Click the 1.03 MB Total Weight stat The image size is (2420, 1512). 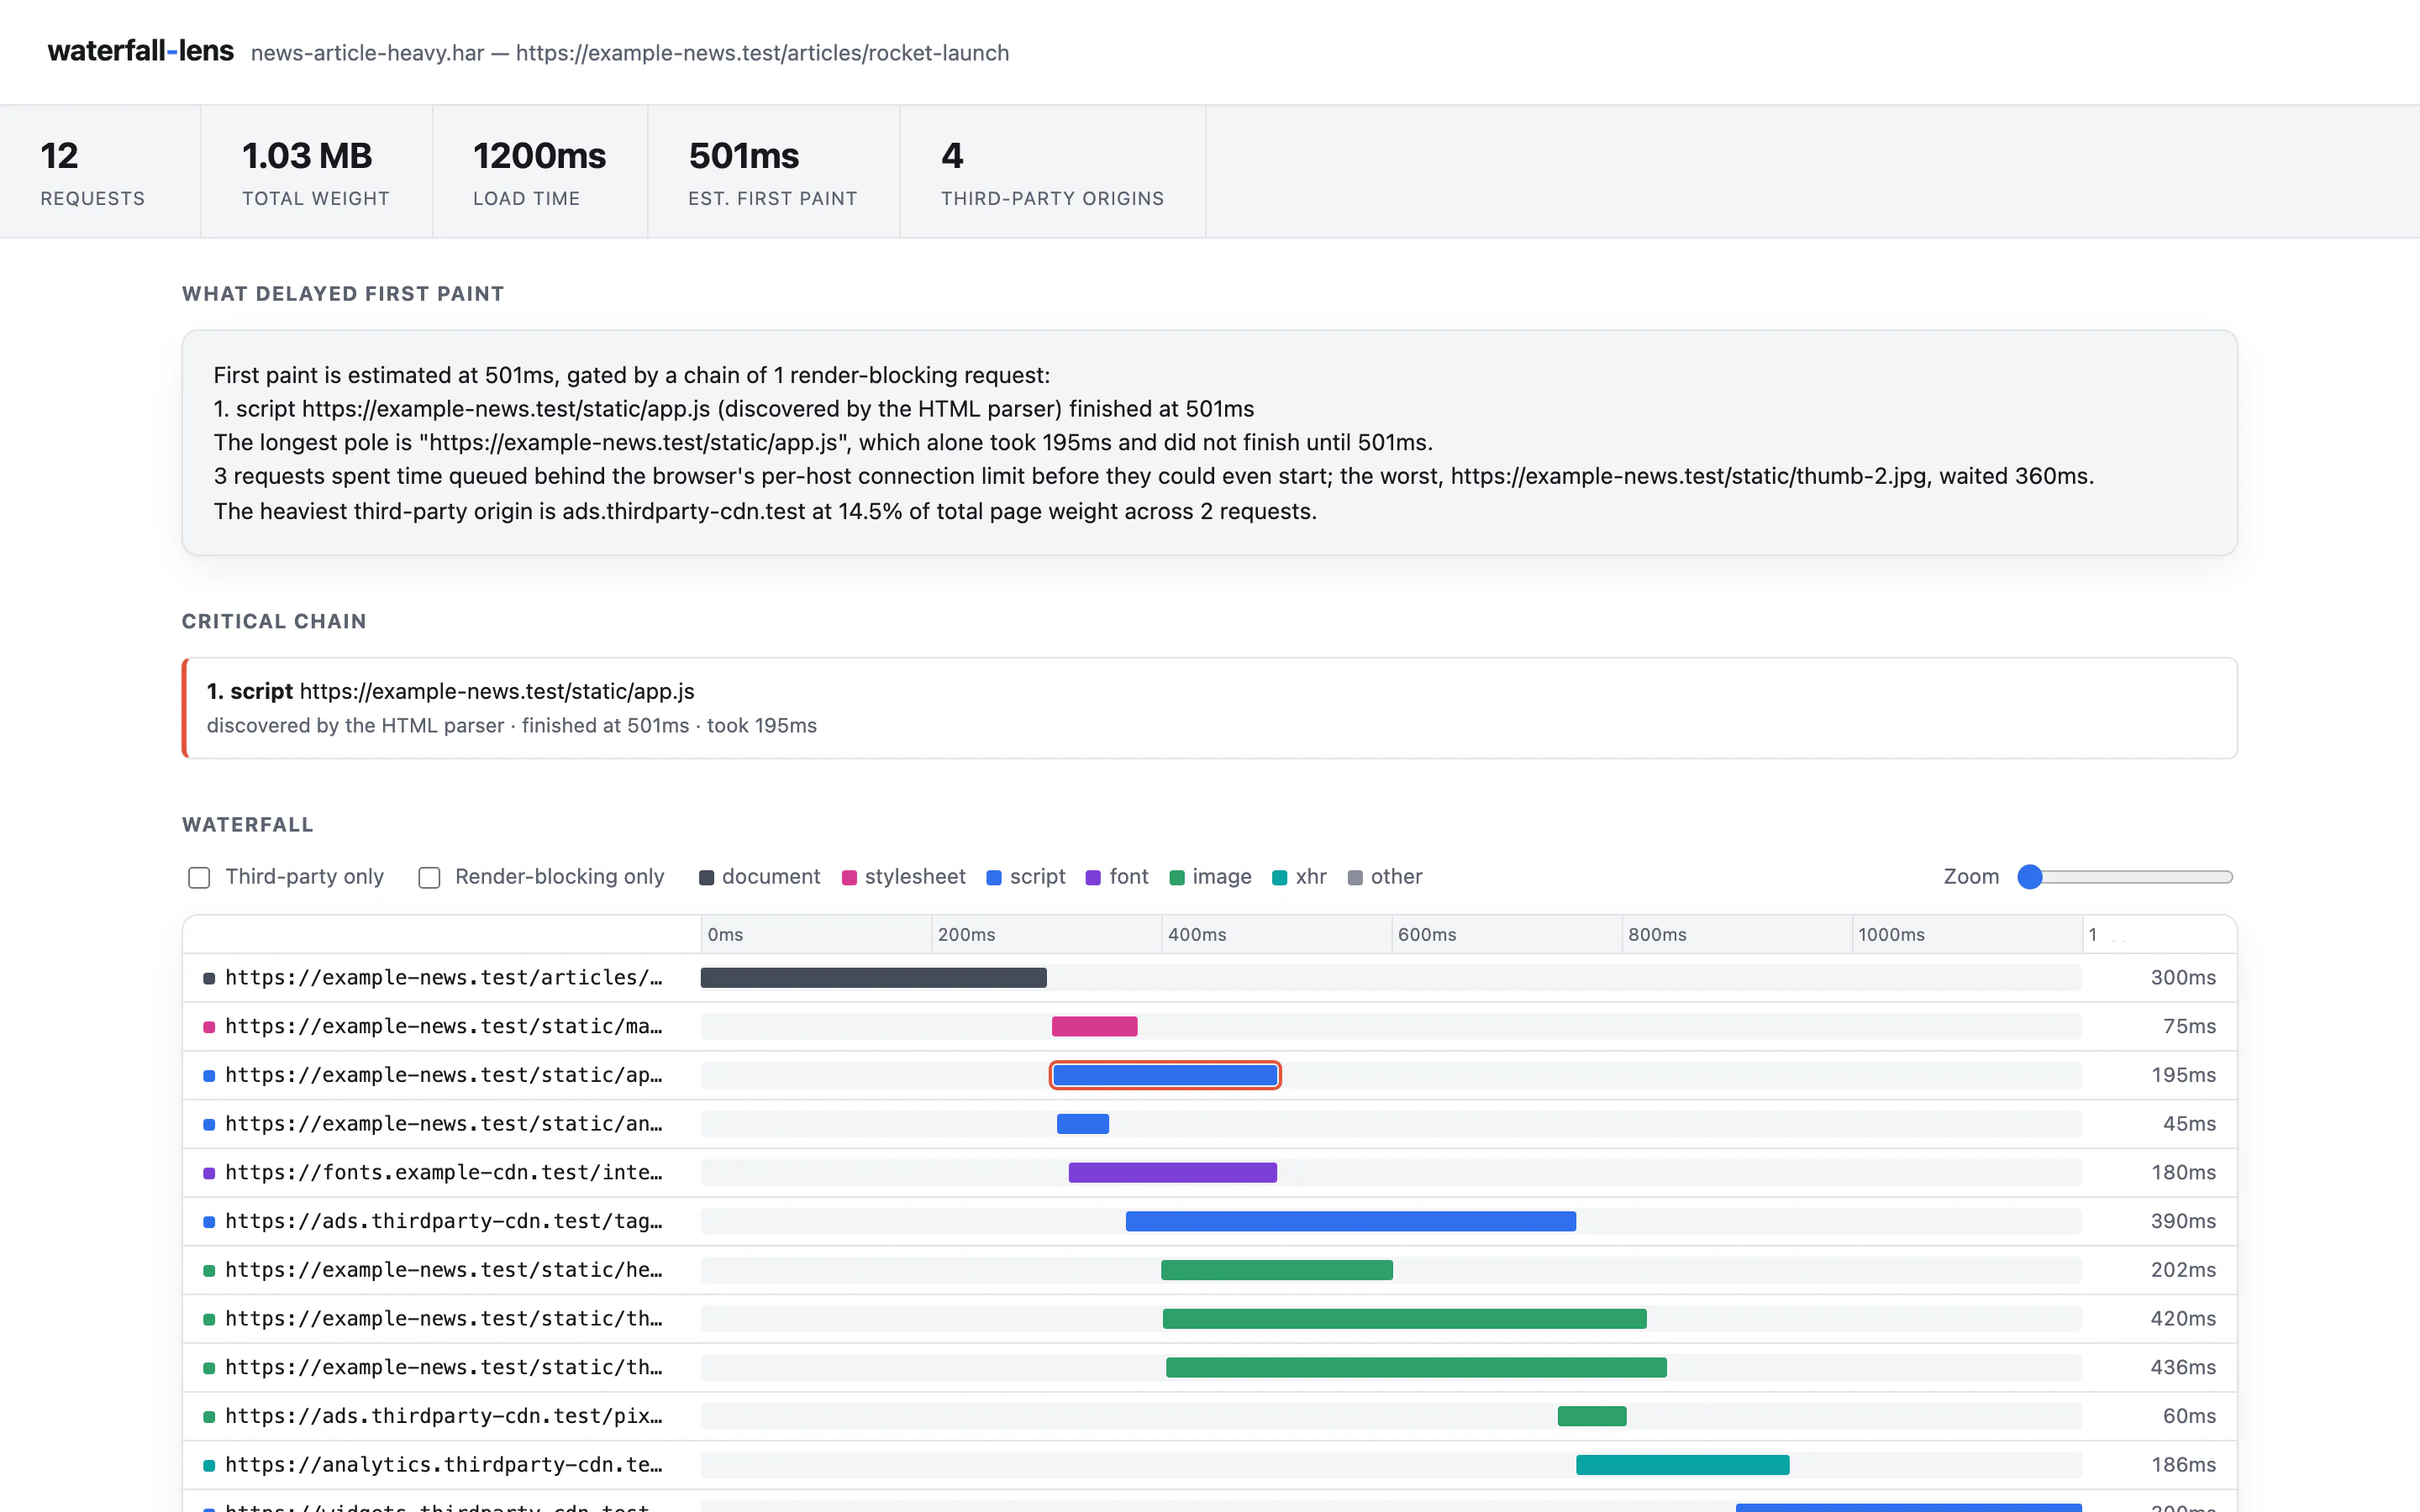(316, 171)
